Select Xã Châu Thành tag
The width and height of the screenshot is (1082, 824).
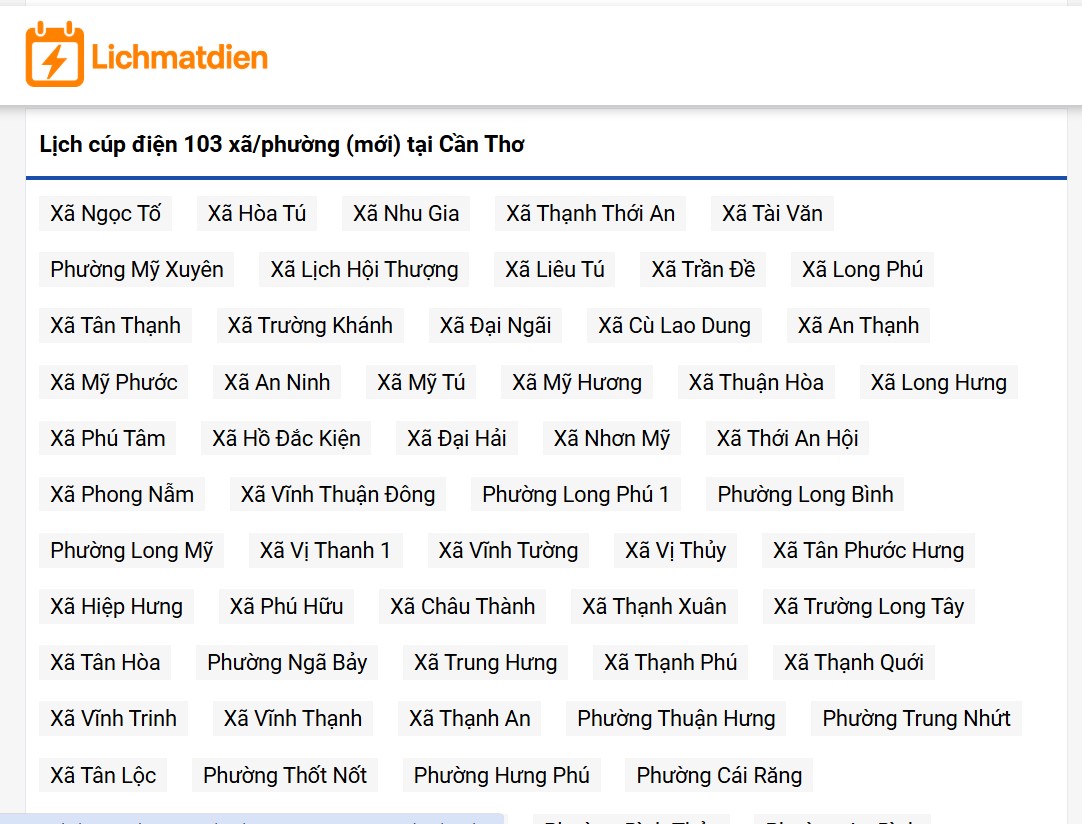click(x=462, y=606)
